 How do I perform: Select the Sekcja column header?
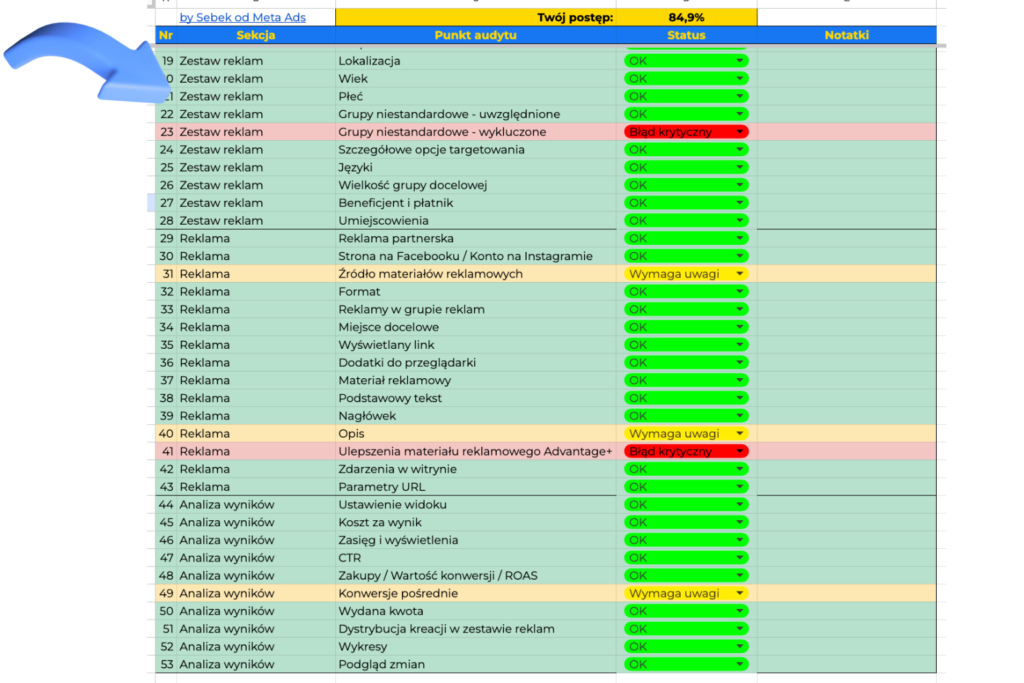[x=256, y=35]
